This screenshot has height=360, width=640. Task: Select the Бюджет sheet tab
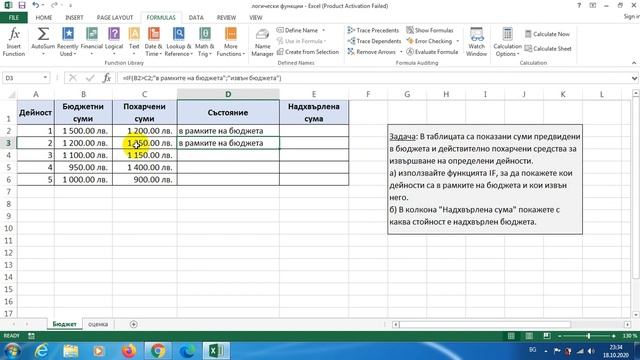point(64,324)
